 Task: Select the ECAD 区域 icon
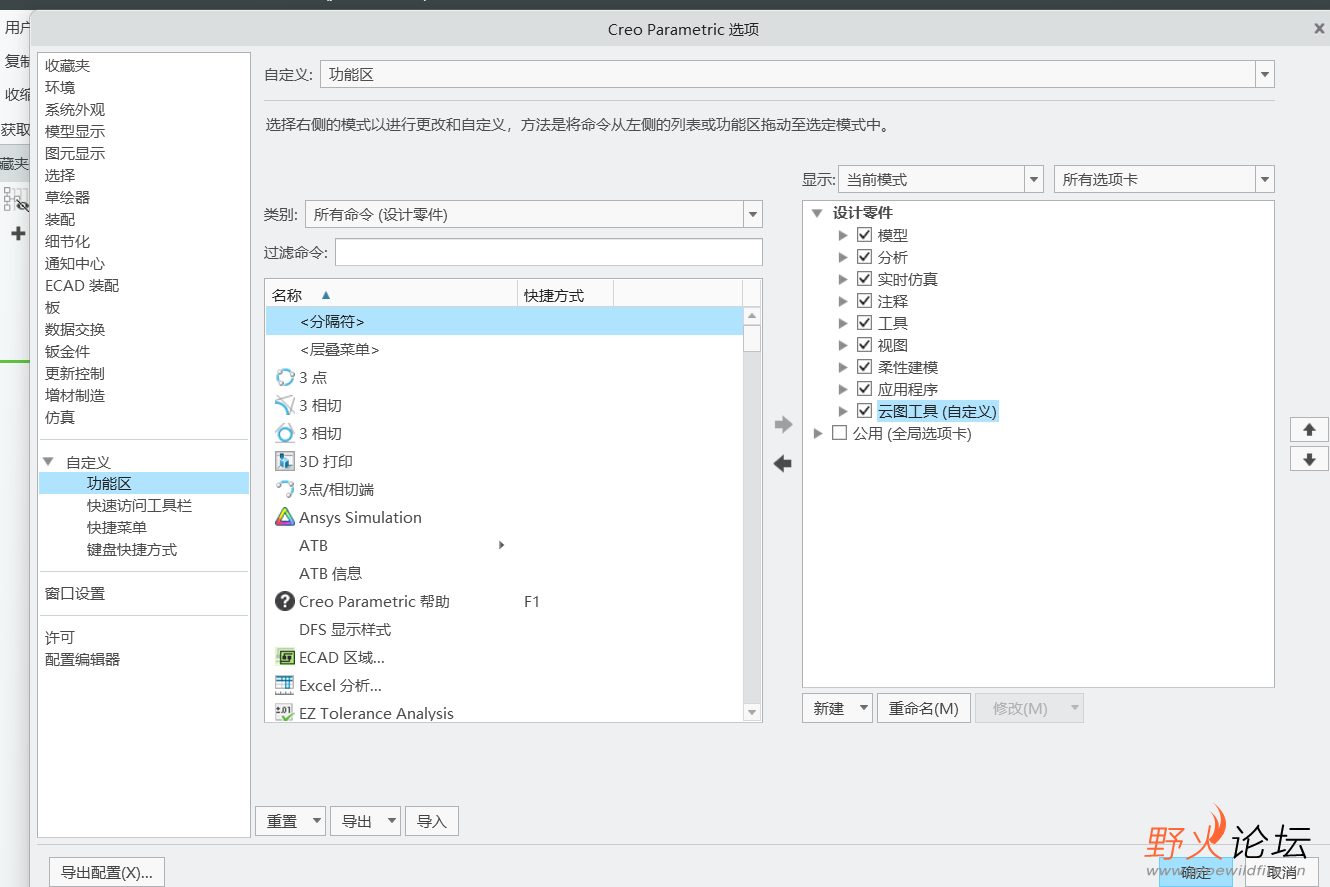click(284, 657)
